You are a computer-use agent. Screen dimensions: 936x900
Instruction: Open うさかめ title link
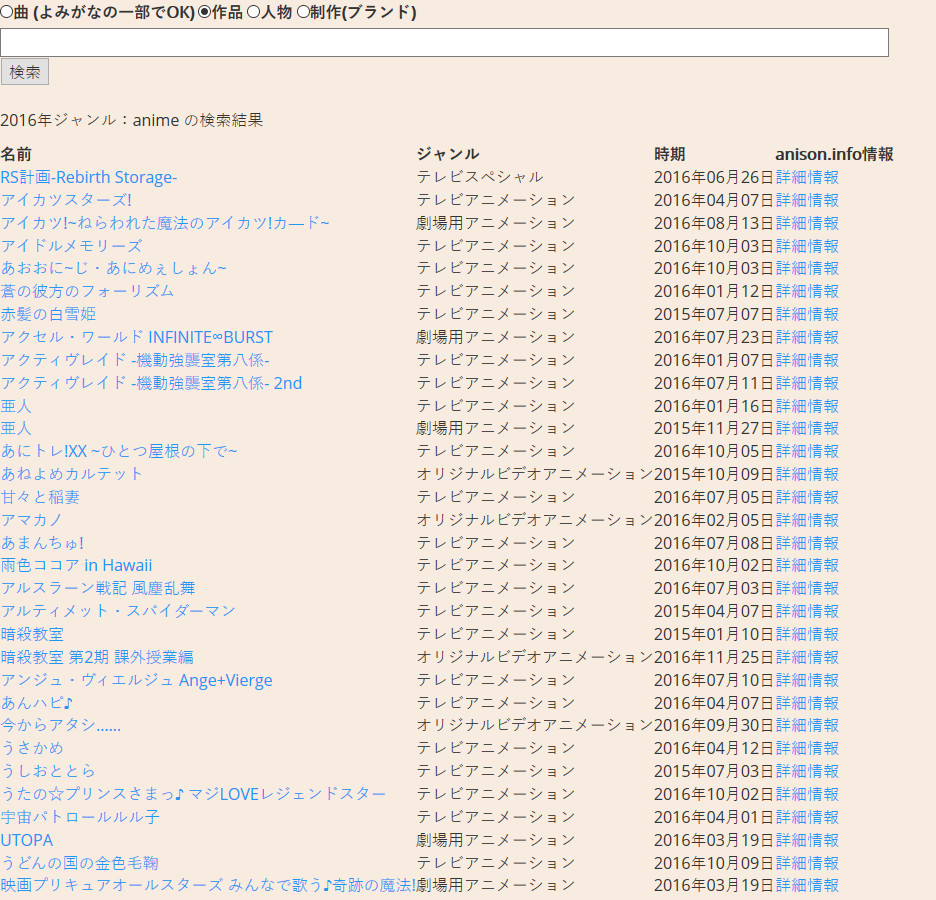click(x=32, y=748)
